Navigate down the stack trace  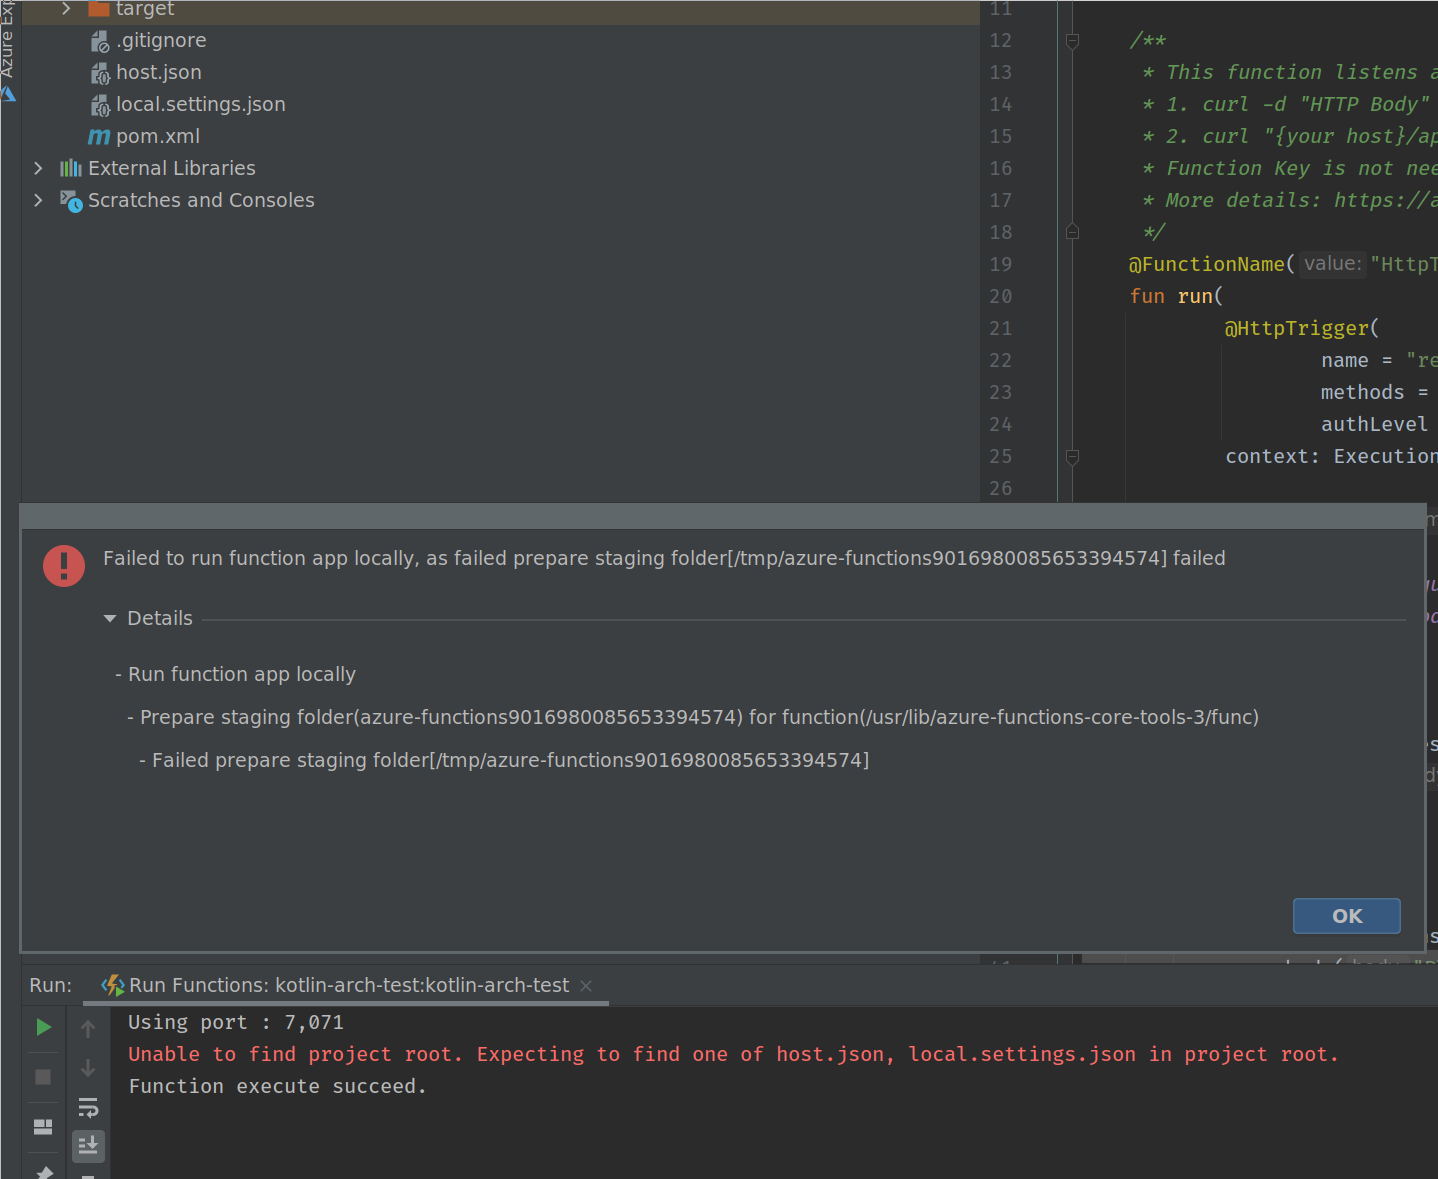[x=88, y=1067]
